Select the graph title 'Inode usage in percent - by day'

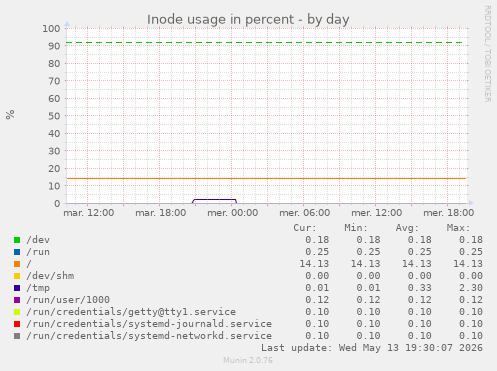(248, 20)
